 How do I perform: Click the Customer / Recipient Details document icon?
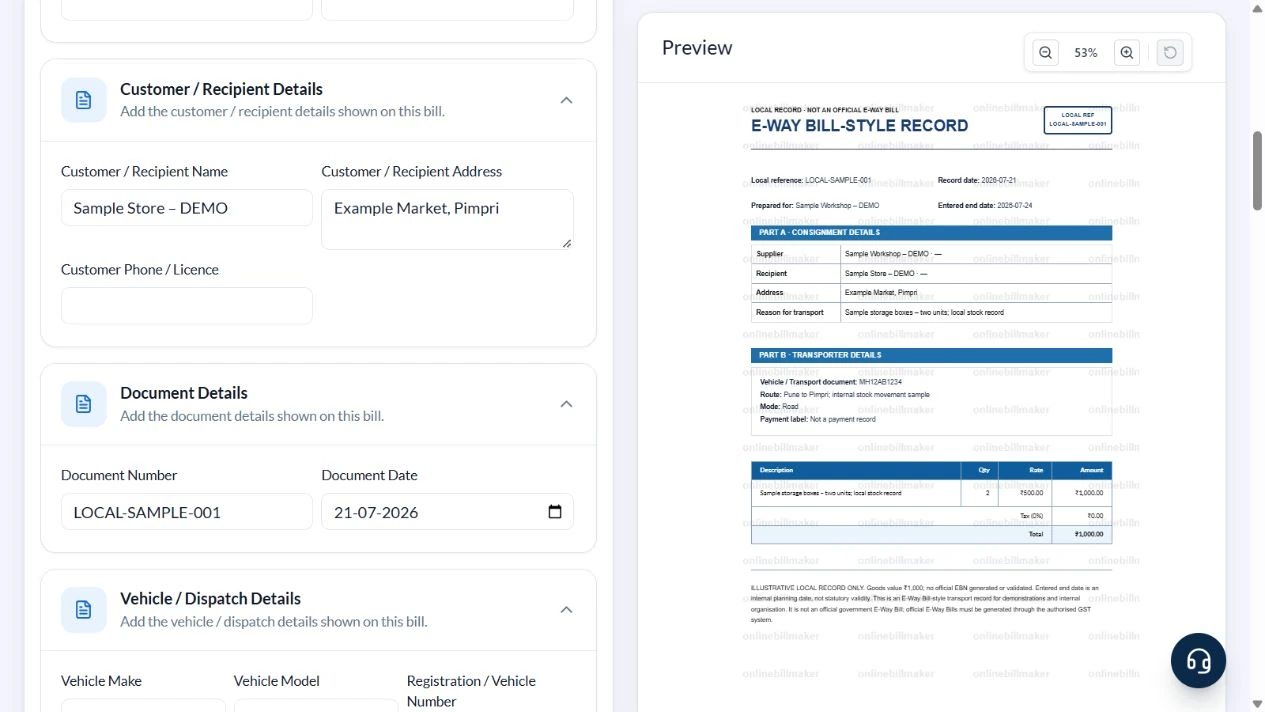[84, 100]
